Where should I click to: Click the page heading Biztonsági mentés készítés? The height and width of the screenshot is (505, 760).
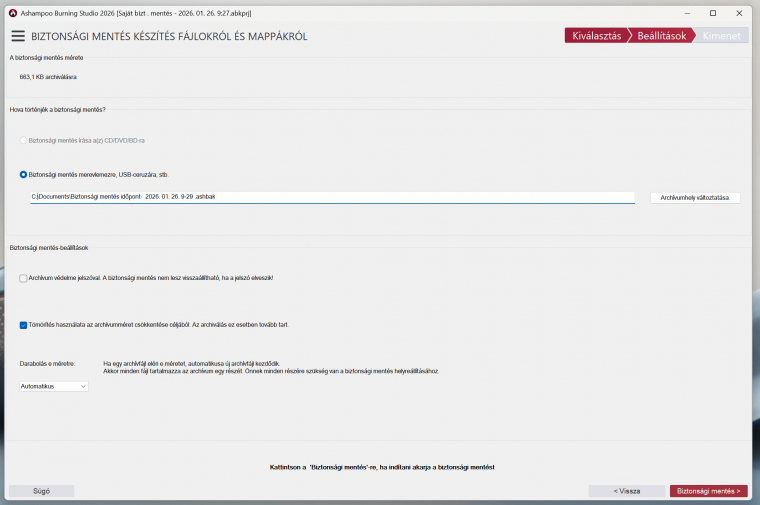click(169, 36)
